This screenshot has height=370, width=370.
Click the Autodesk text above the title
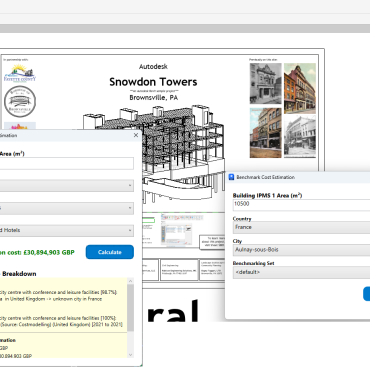coord(153,67)
